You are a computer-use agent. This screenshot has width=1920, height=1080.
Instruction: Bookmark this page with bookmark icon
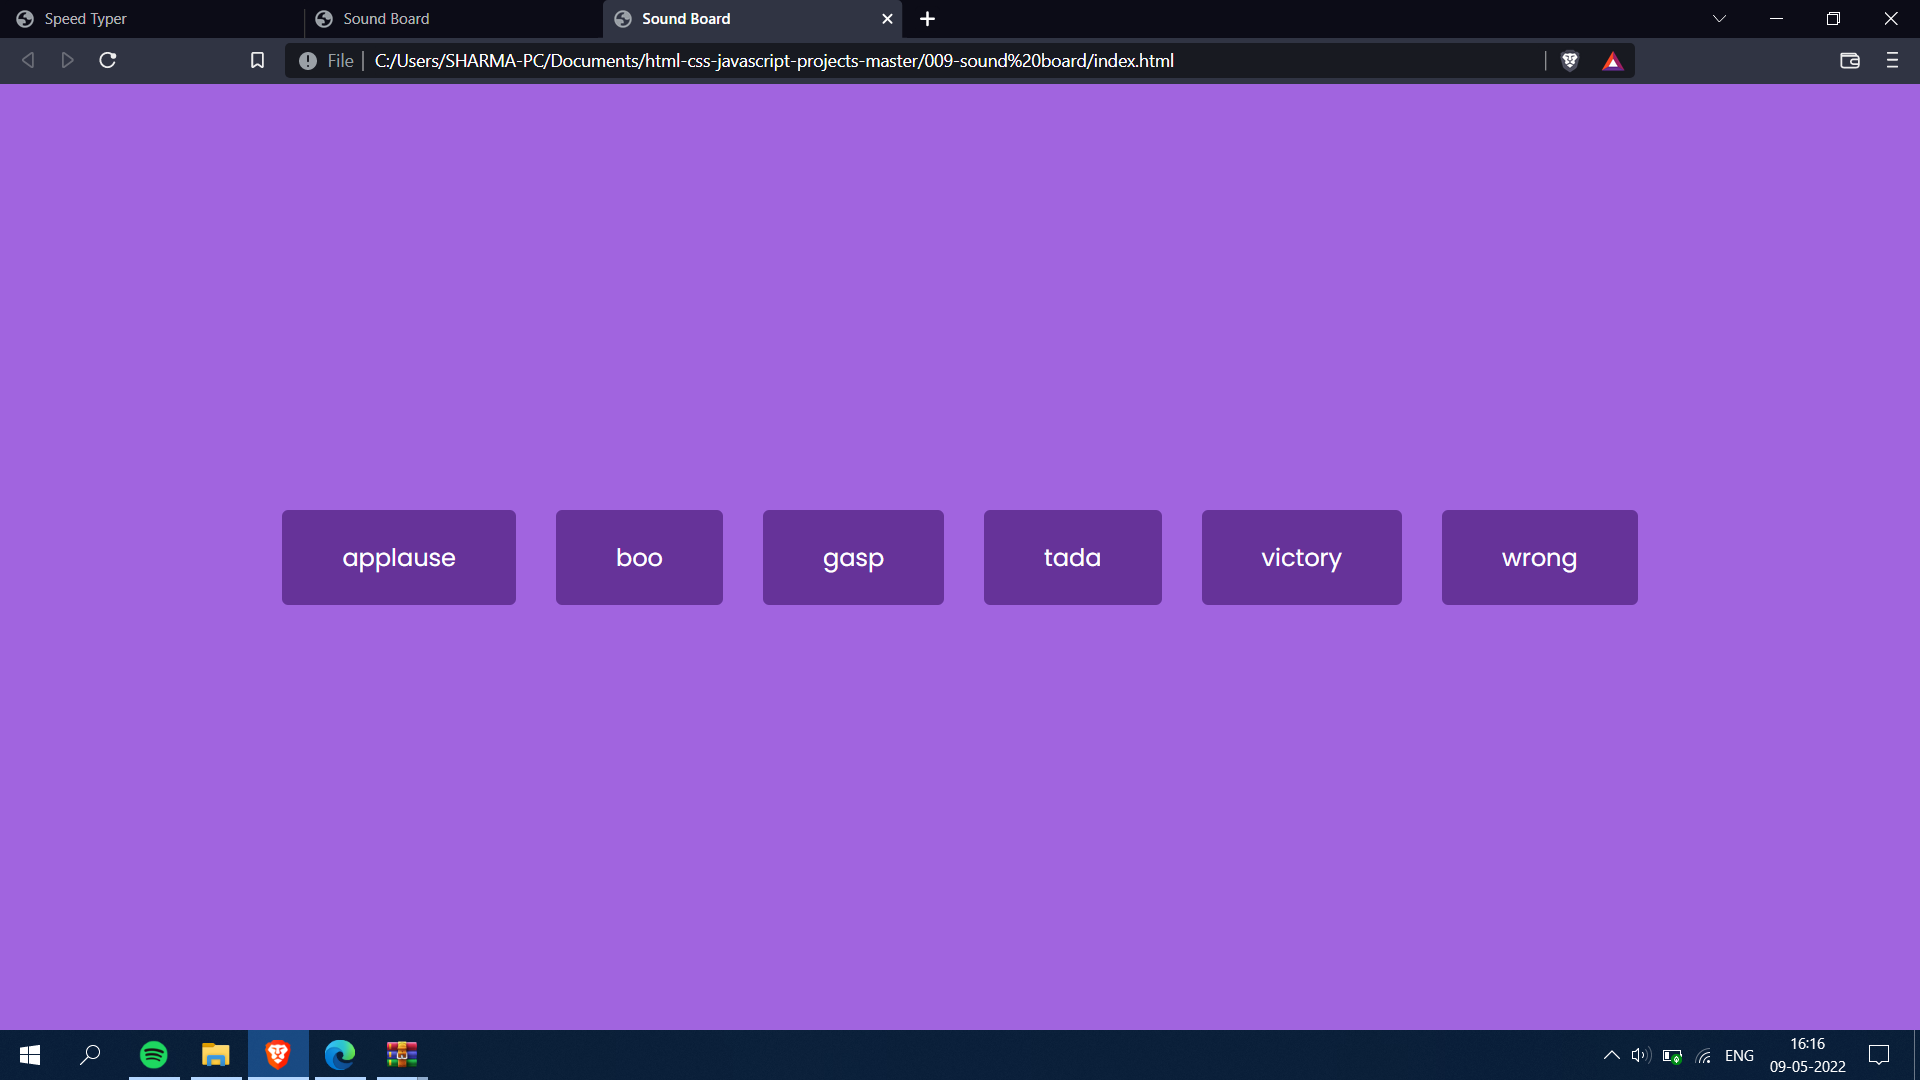click(x=257, y=61)
